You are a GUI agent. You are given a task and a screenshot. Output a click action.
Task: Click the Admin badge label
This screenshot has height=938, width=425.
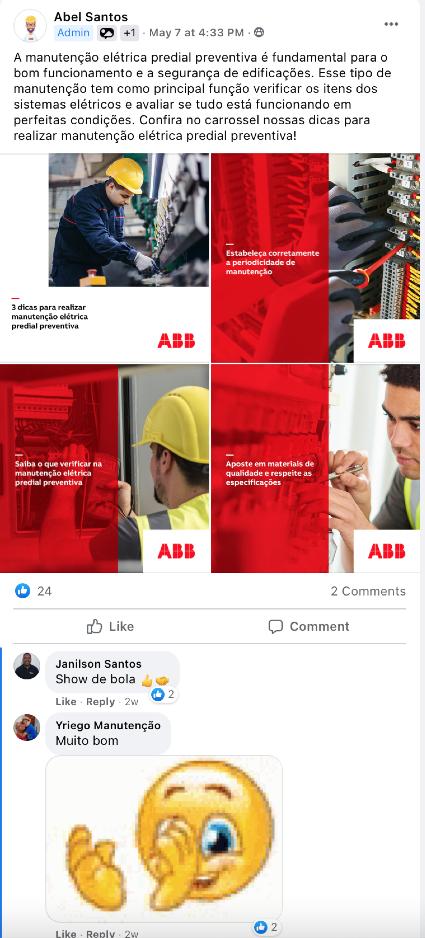74,32
